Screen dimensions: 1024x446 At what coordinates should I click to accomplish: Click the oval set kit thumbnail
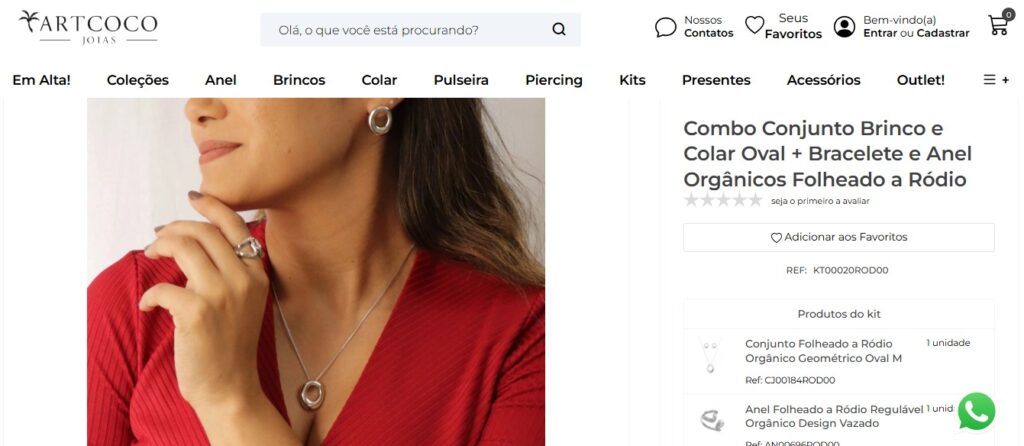[709, 357]
